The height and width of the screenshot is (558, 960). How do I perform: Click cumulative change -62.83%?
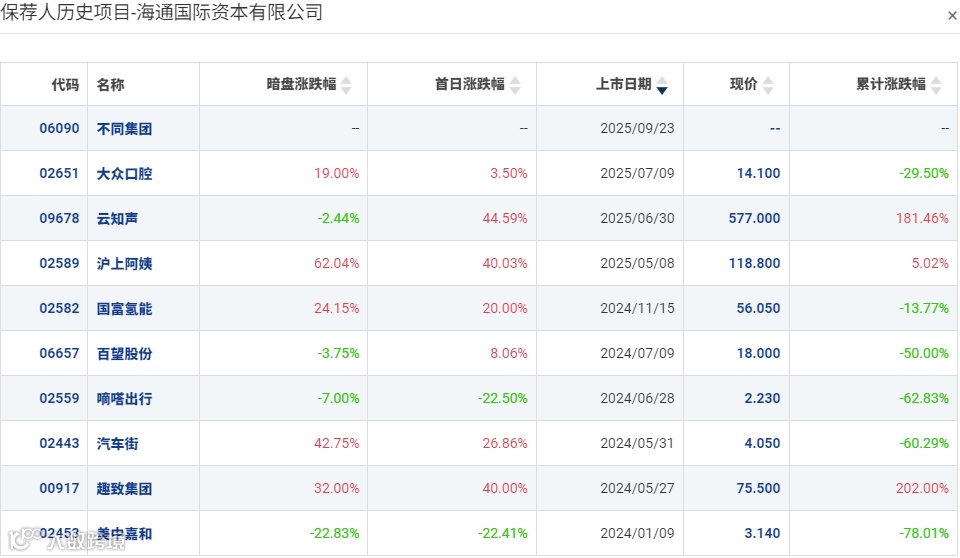point(924,398)
